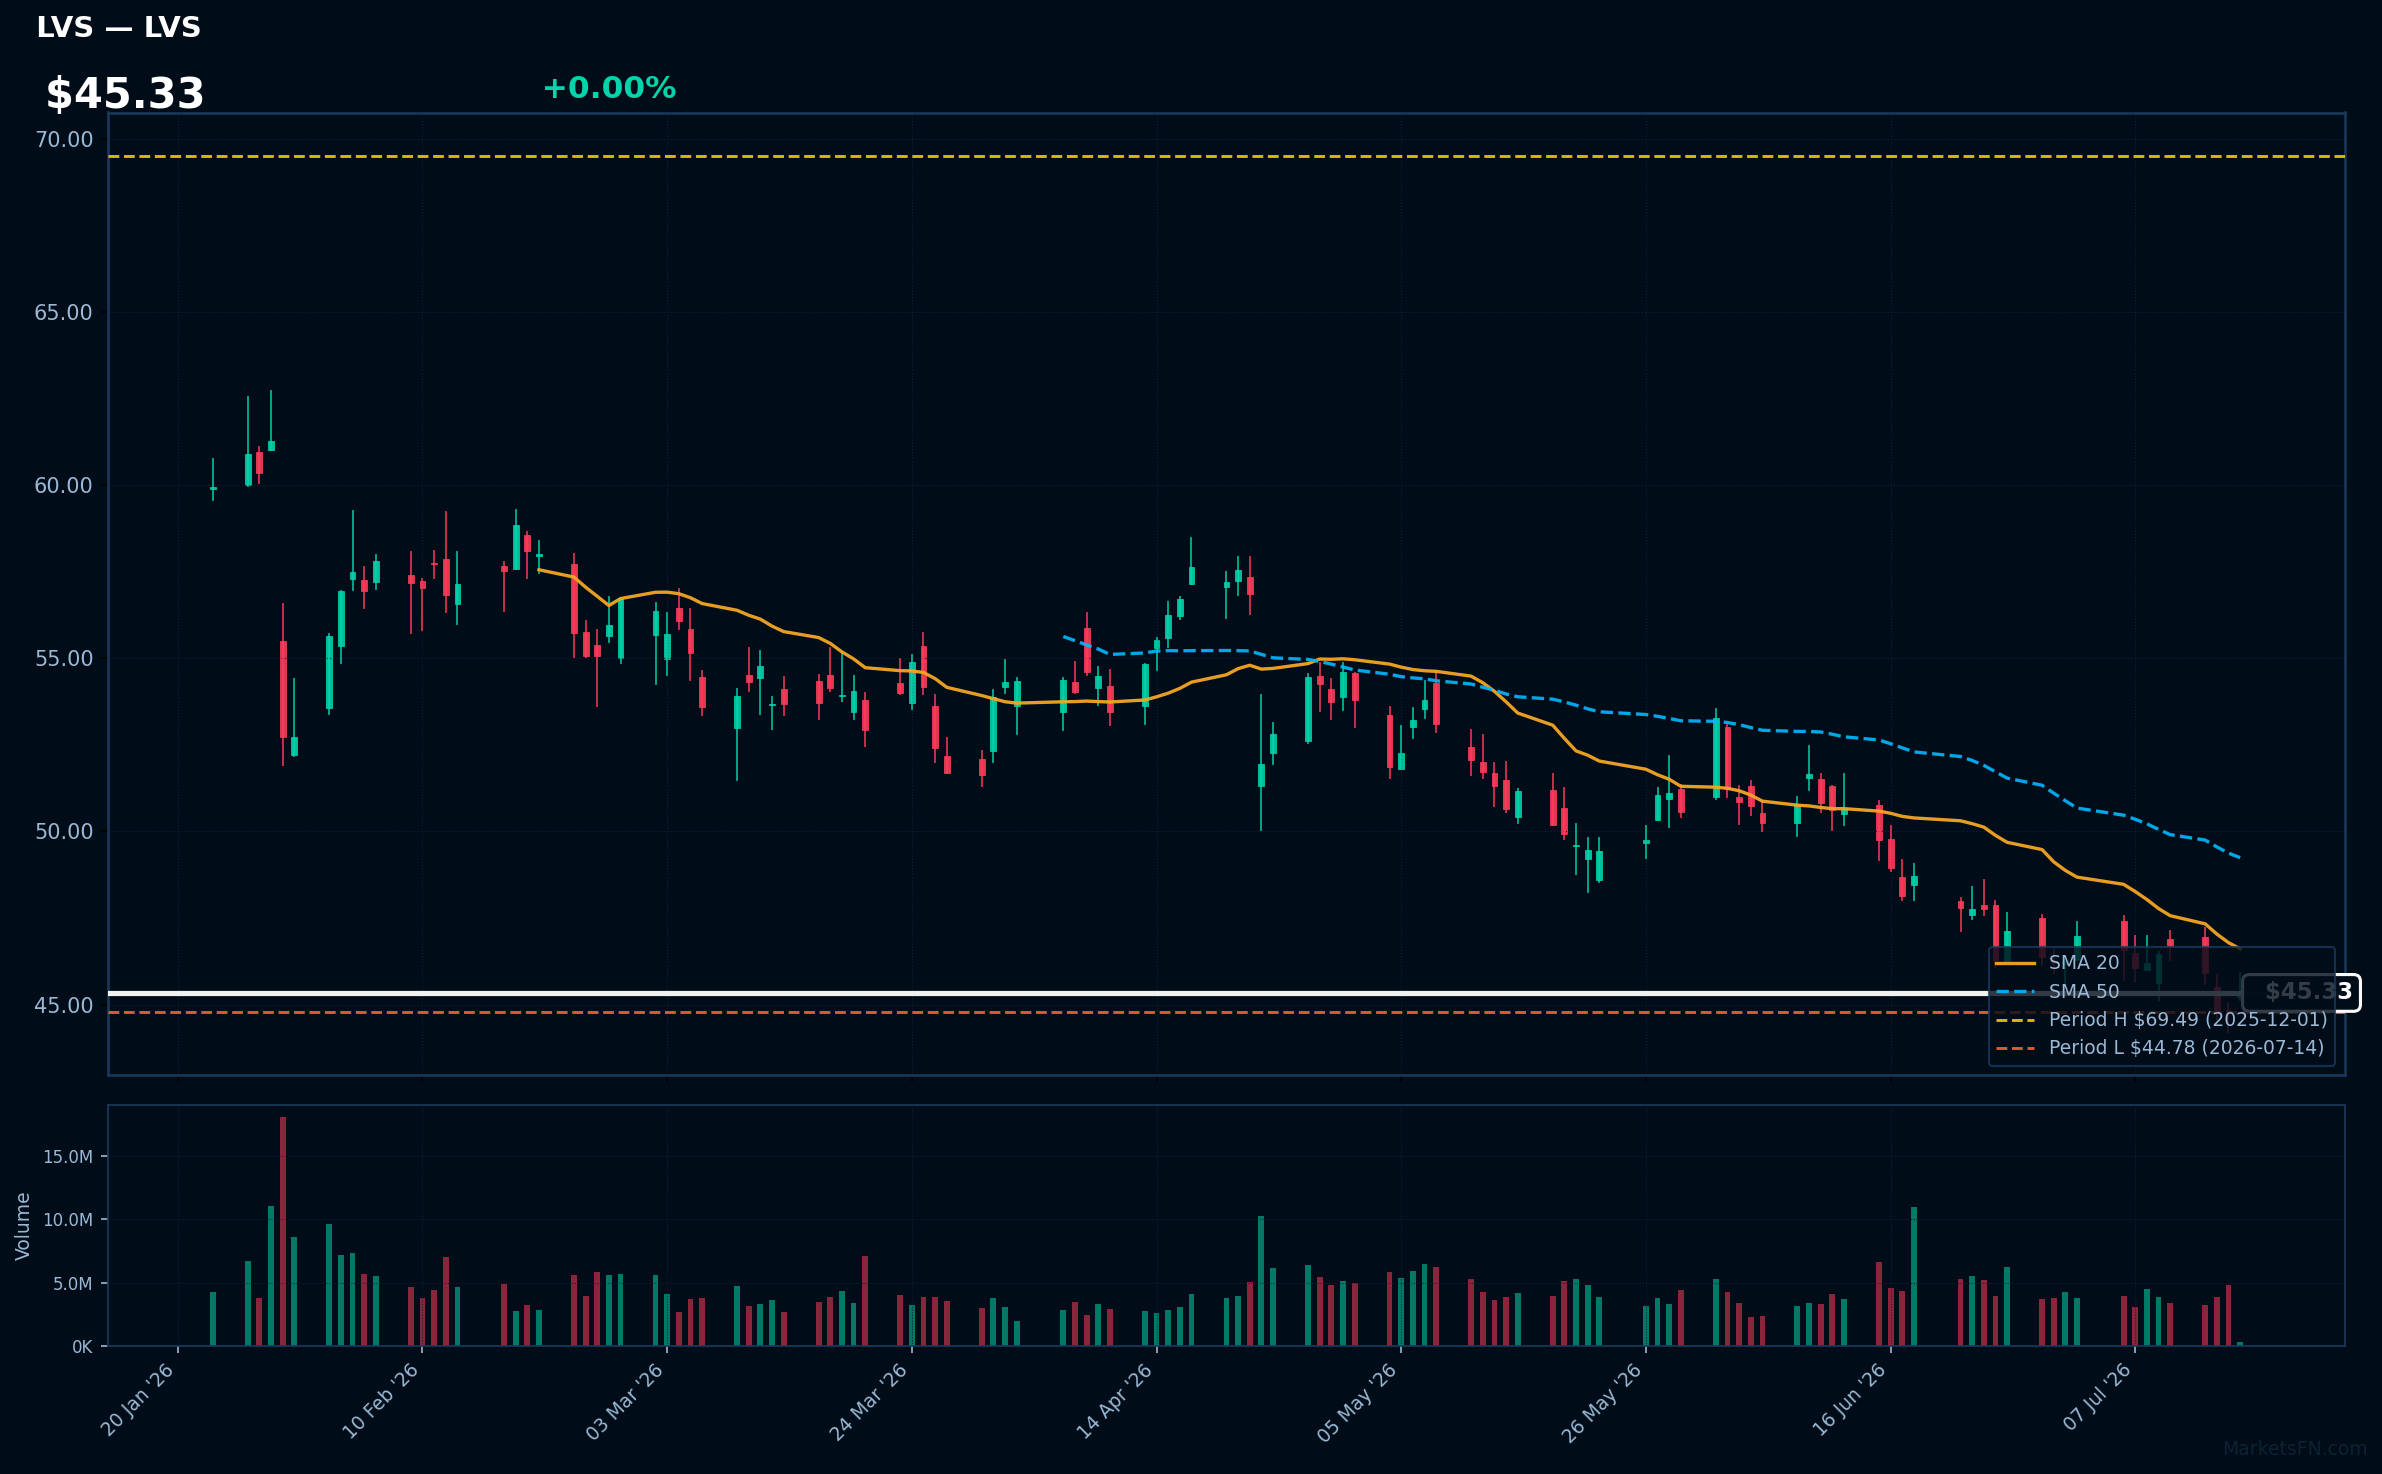Click the blue dashed SMA 50 legend sample

(x=2016, y=992)
